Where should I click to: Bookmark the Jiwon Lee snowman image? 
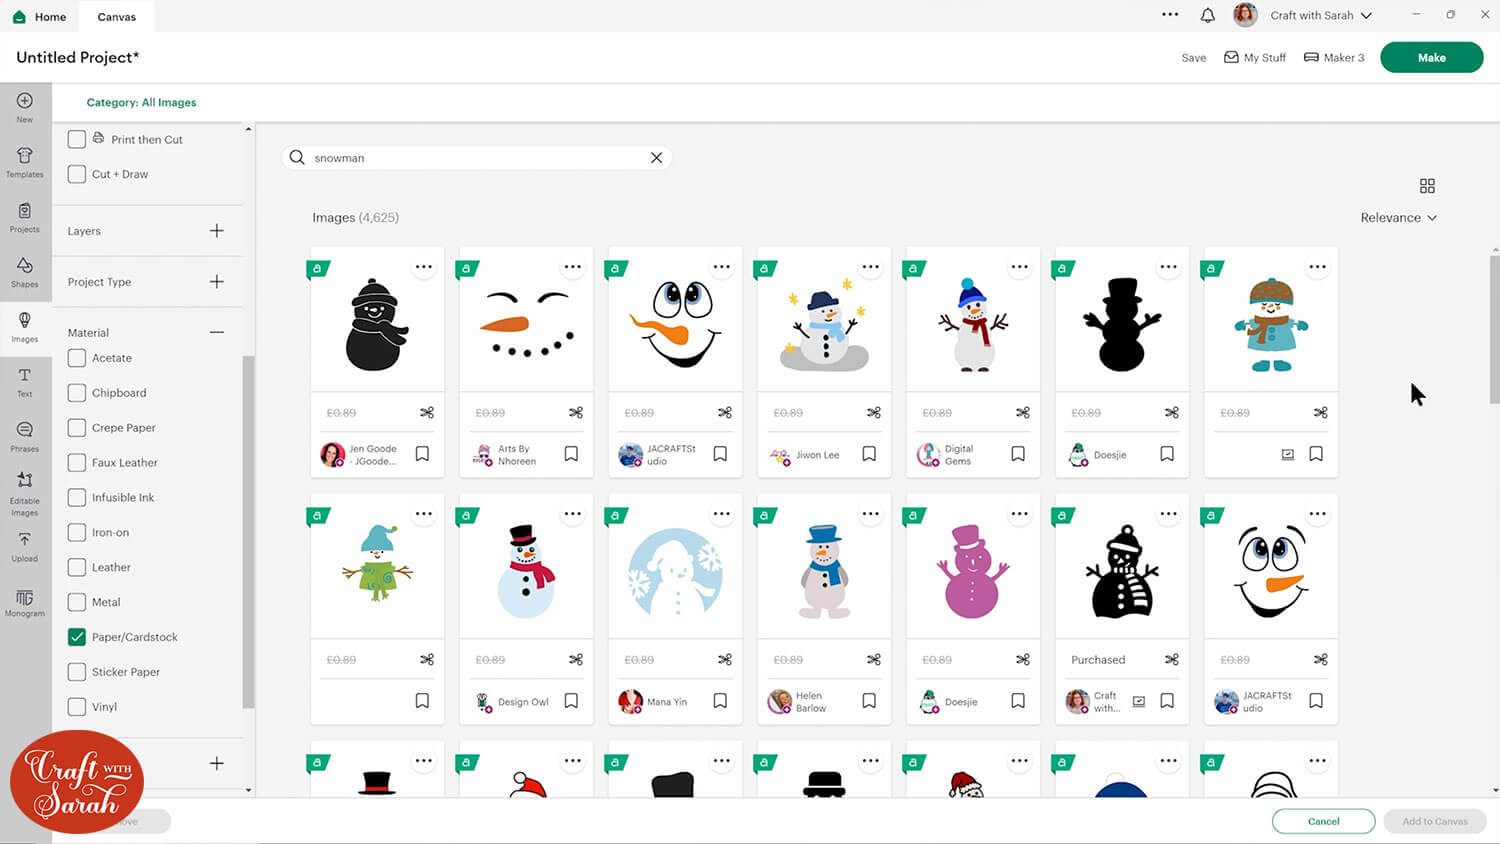click(869, 454)
